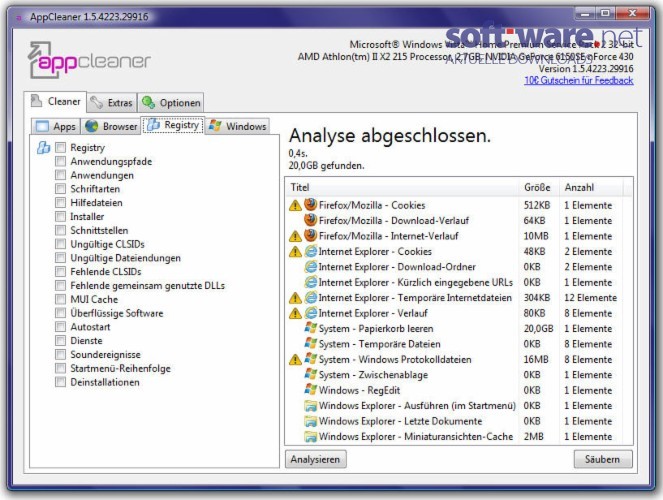The image size is (663, 500).
Task: Check the top-level Registry checkbox
Action: coord(61,147)
